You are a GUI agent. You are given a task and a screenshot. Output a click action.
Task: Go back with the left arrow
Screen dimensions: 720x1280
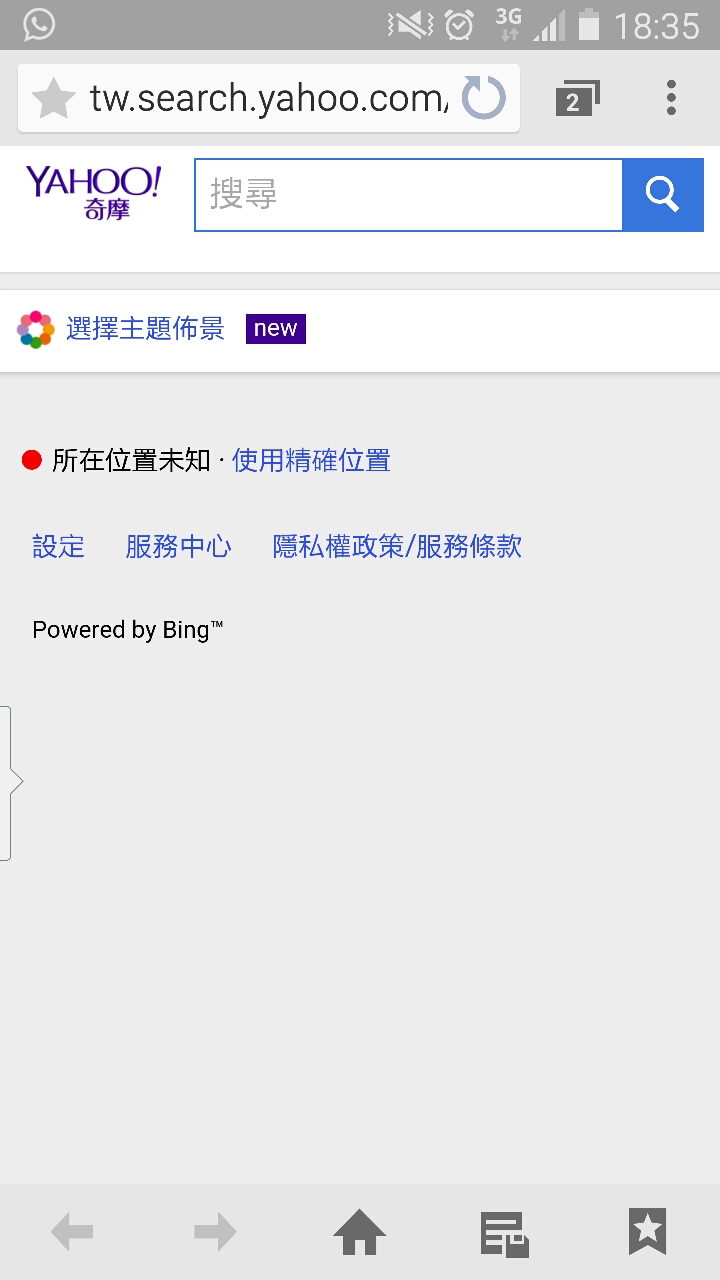(x=72, y=1232)
